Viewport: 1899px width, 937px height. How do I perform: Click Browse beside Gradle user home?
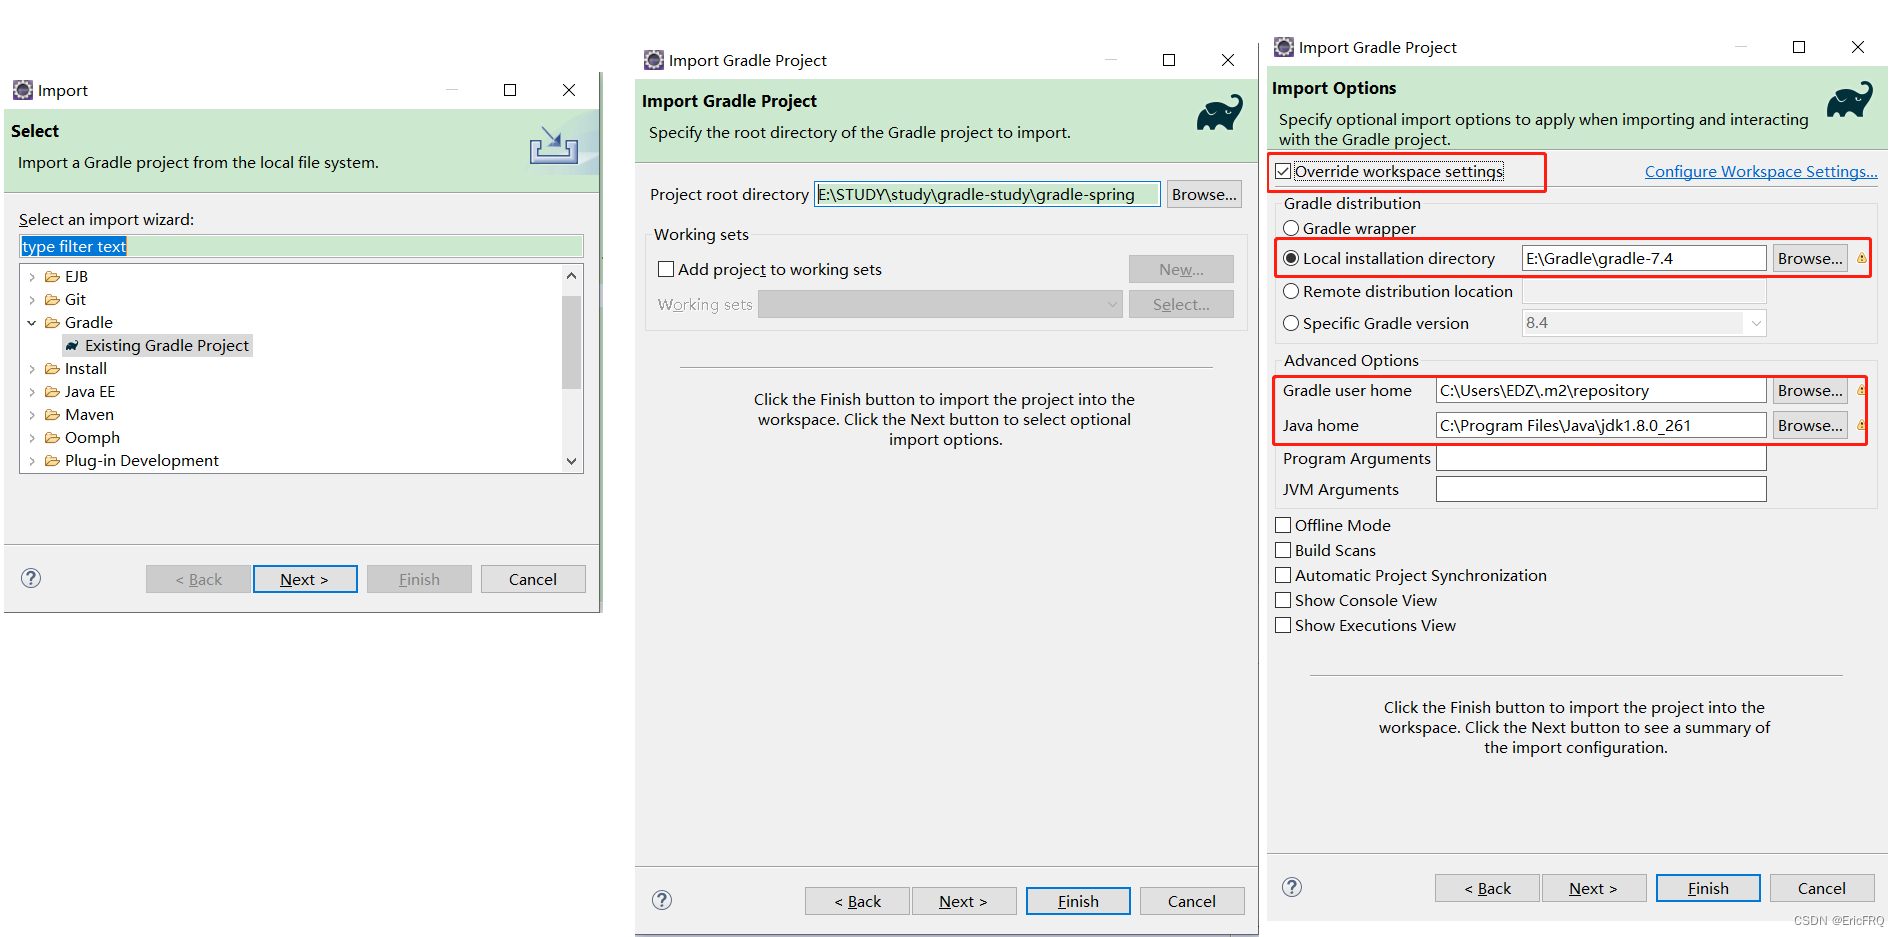pyautogui.click(x=1810, y=390)
